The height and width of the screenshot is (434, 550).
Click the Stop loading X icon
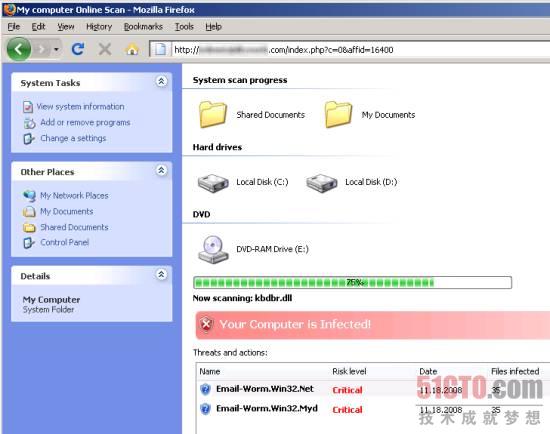pos(105,49)
